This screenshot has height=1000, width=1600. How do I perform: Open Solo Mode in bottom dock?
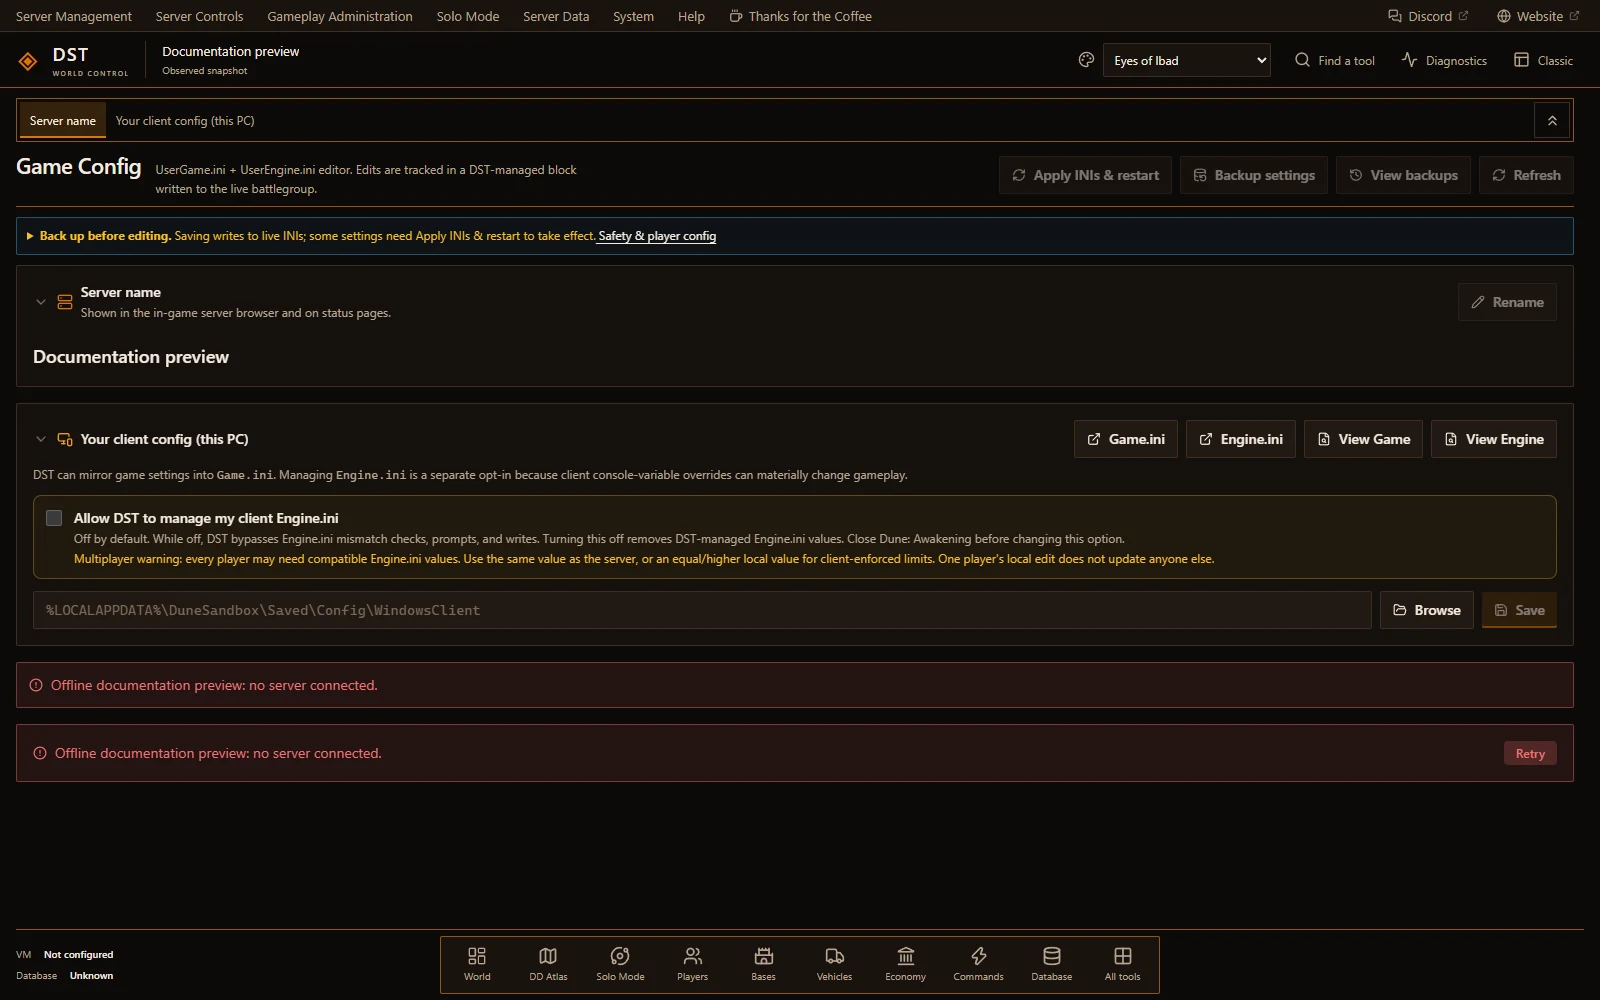point(620,965)
